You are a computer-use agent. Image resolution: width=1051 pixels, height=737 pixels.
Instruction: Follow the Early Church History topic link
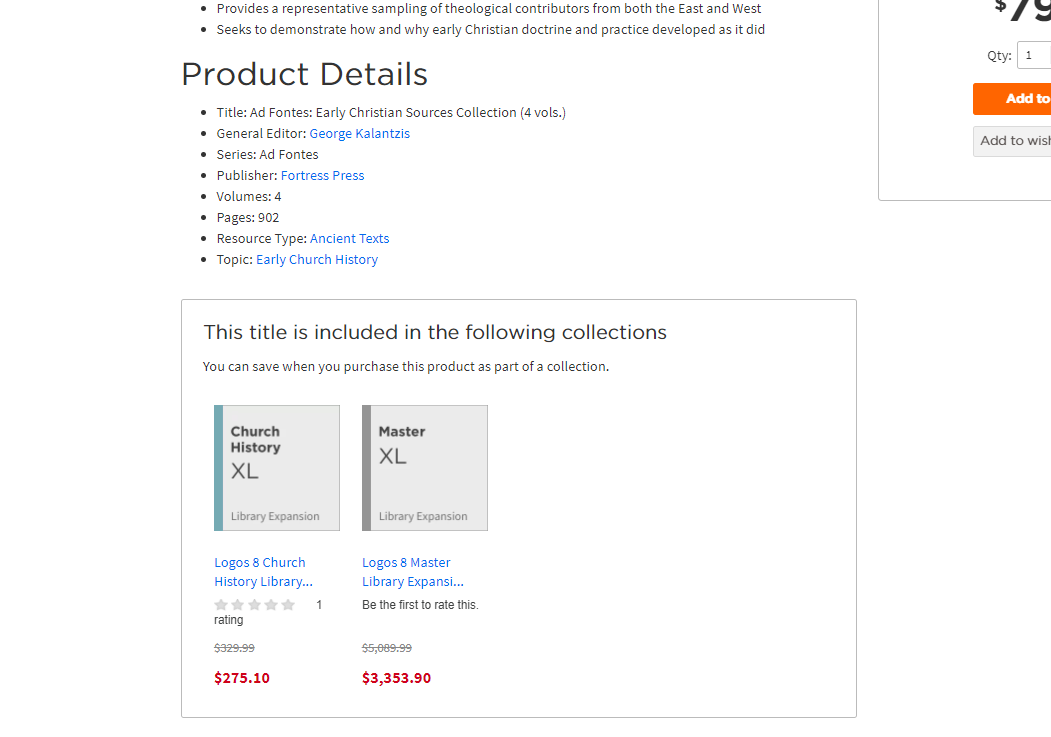click(x=316, y=259)
